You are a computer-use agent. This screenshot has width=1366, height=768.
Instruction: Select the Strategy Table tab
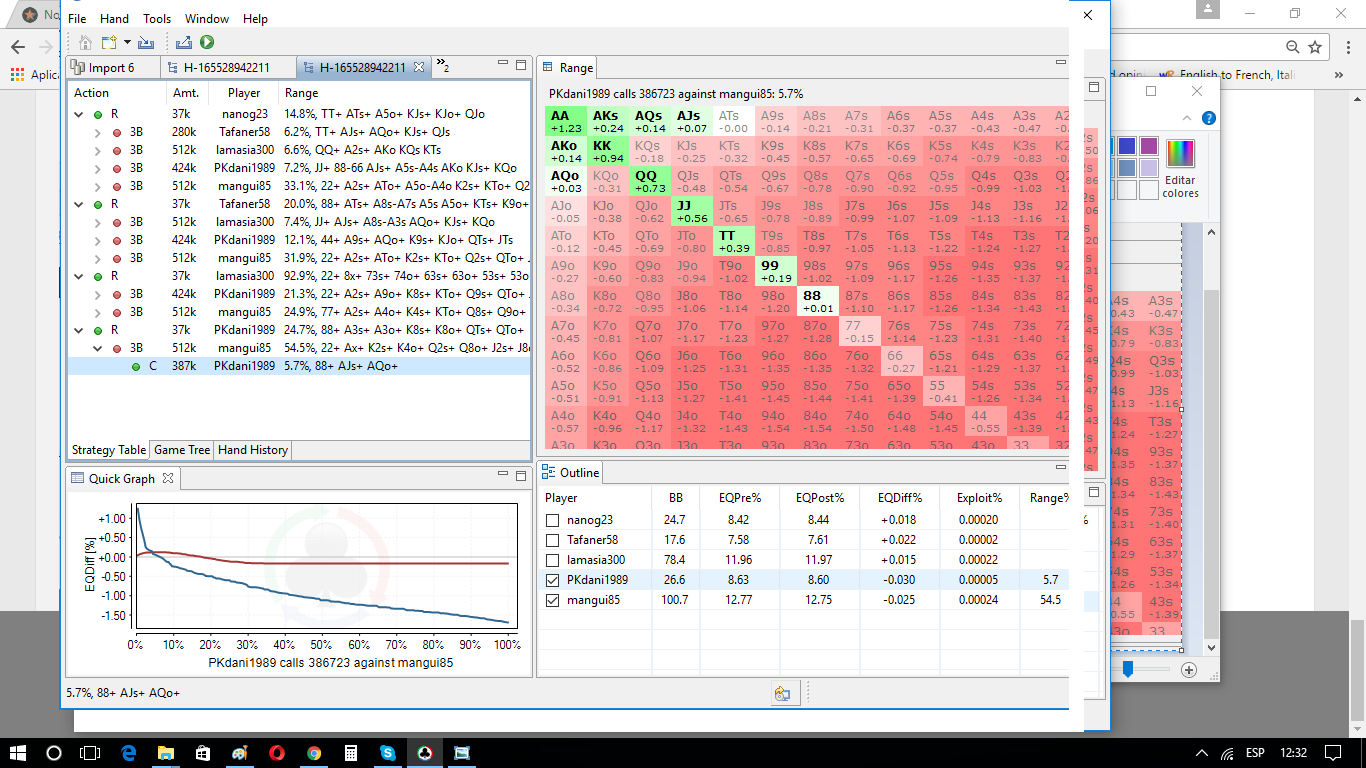(108, 450)
